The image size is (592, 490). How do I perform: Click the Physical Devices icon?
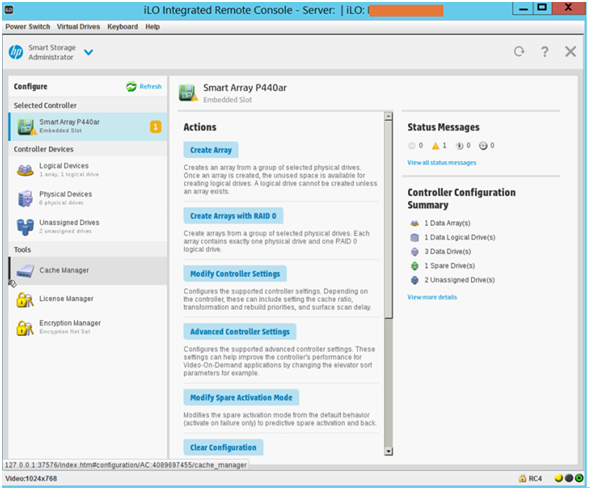pyautogui.click(x=25, y=199)
